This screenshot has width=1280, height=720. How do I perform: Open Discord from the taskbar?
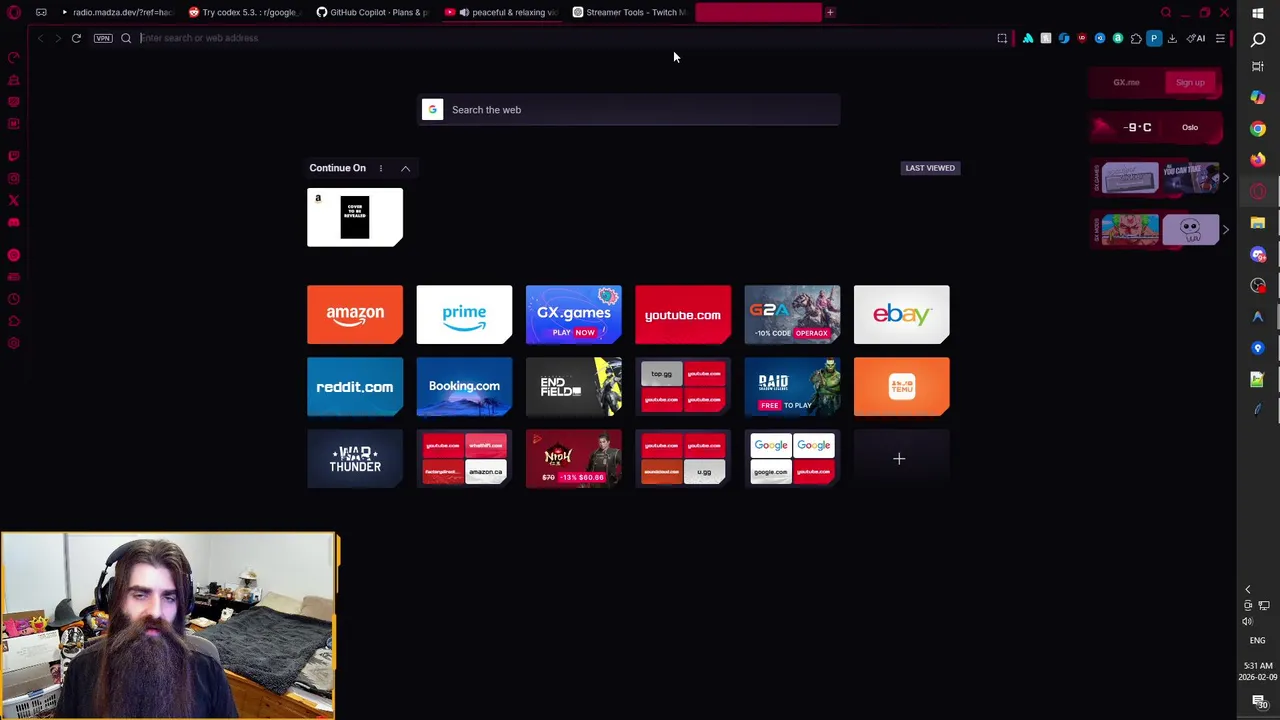pyautogui.click(x=1258, y=254)
